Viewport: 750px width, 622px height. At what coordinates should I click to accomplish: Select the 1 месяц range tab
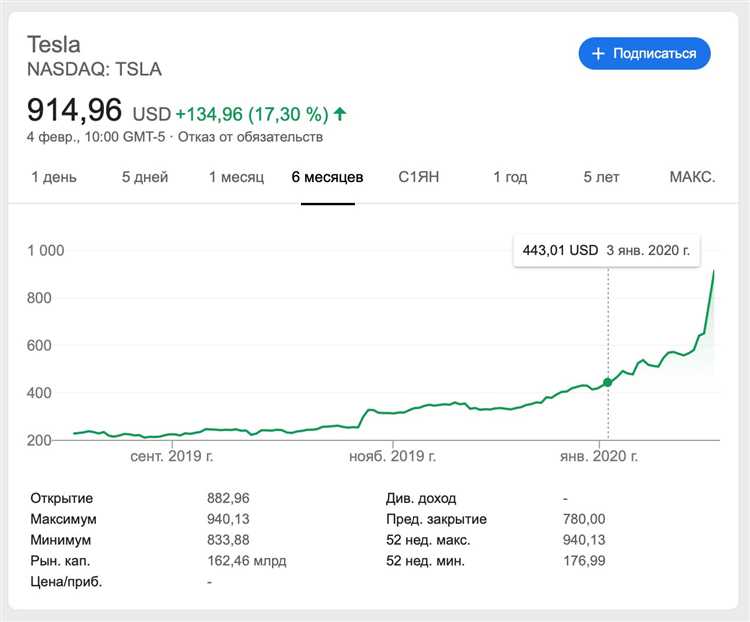(236, 177)
